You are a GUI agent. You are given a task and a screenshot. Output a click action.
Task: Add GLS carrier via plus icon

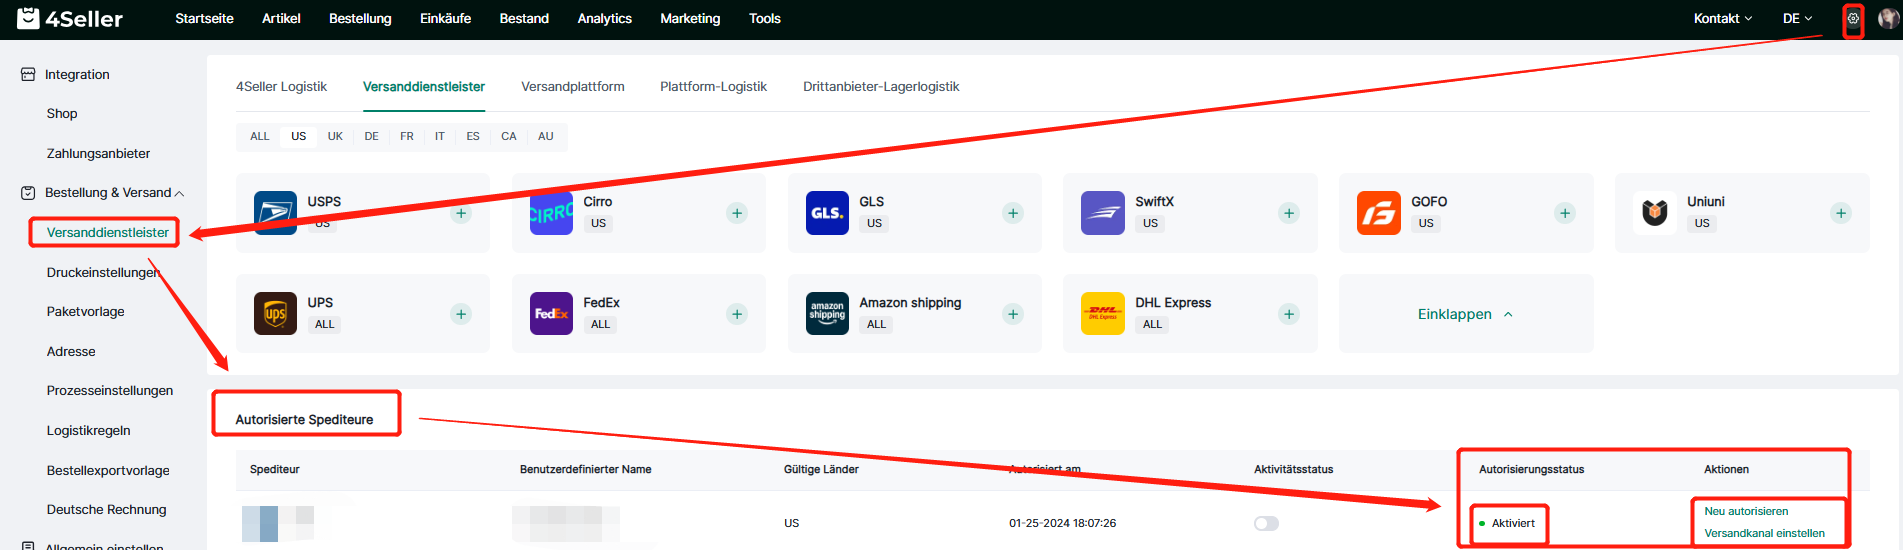1013,213
